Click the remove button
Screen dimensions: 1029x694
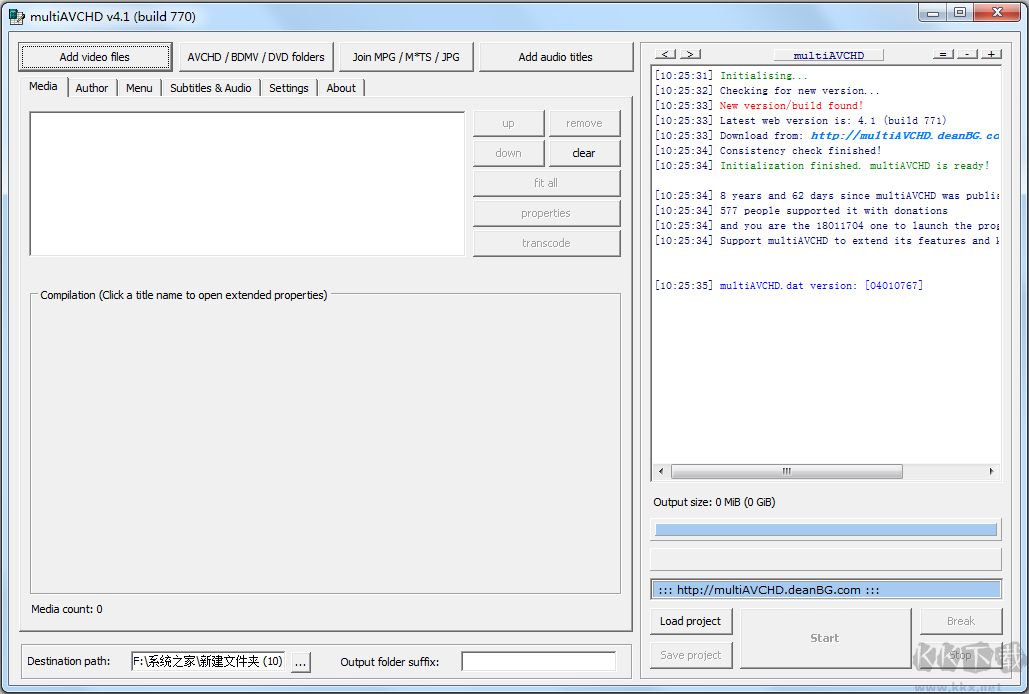point(584,123)
